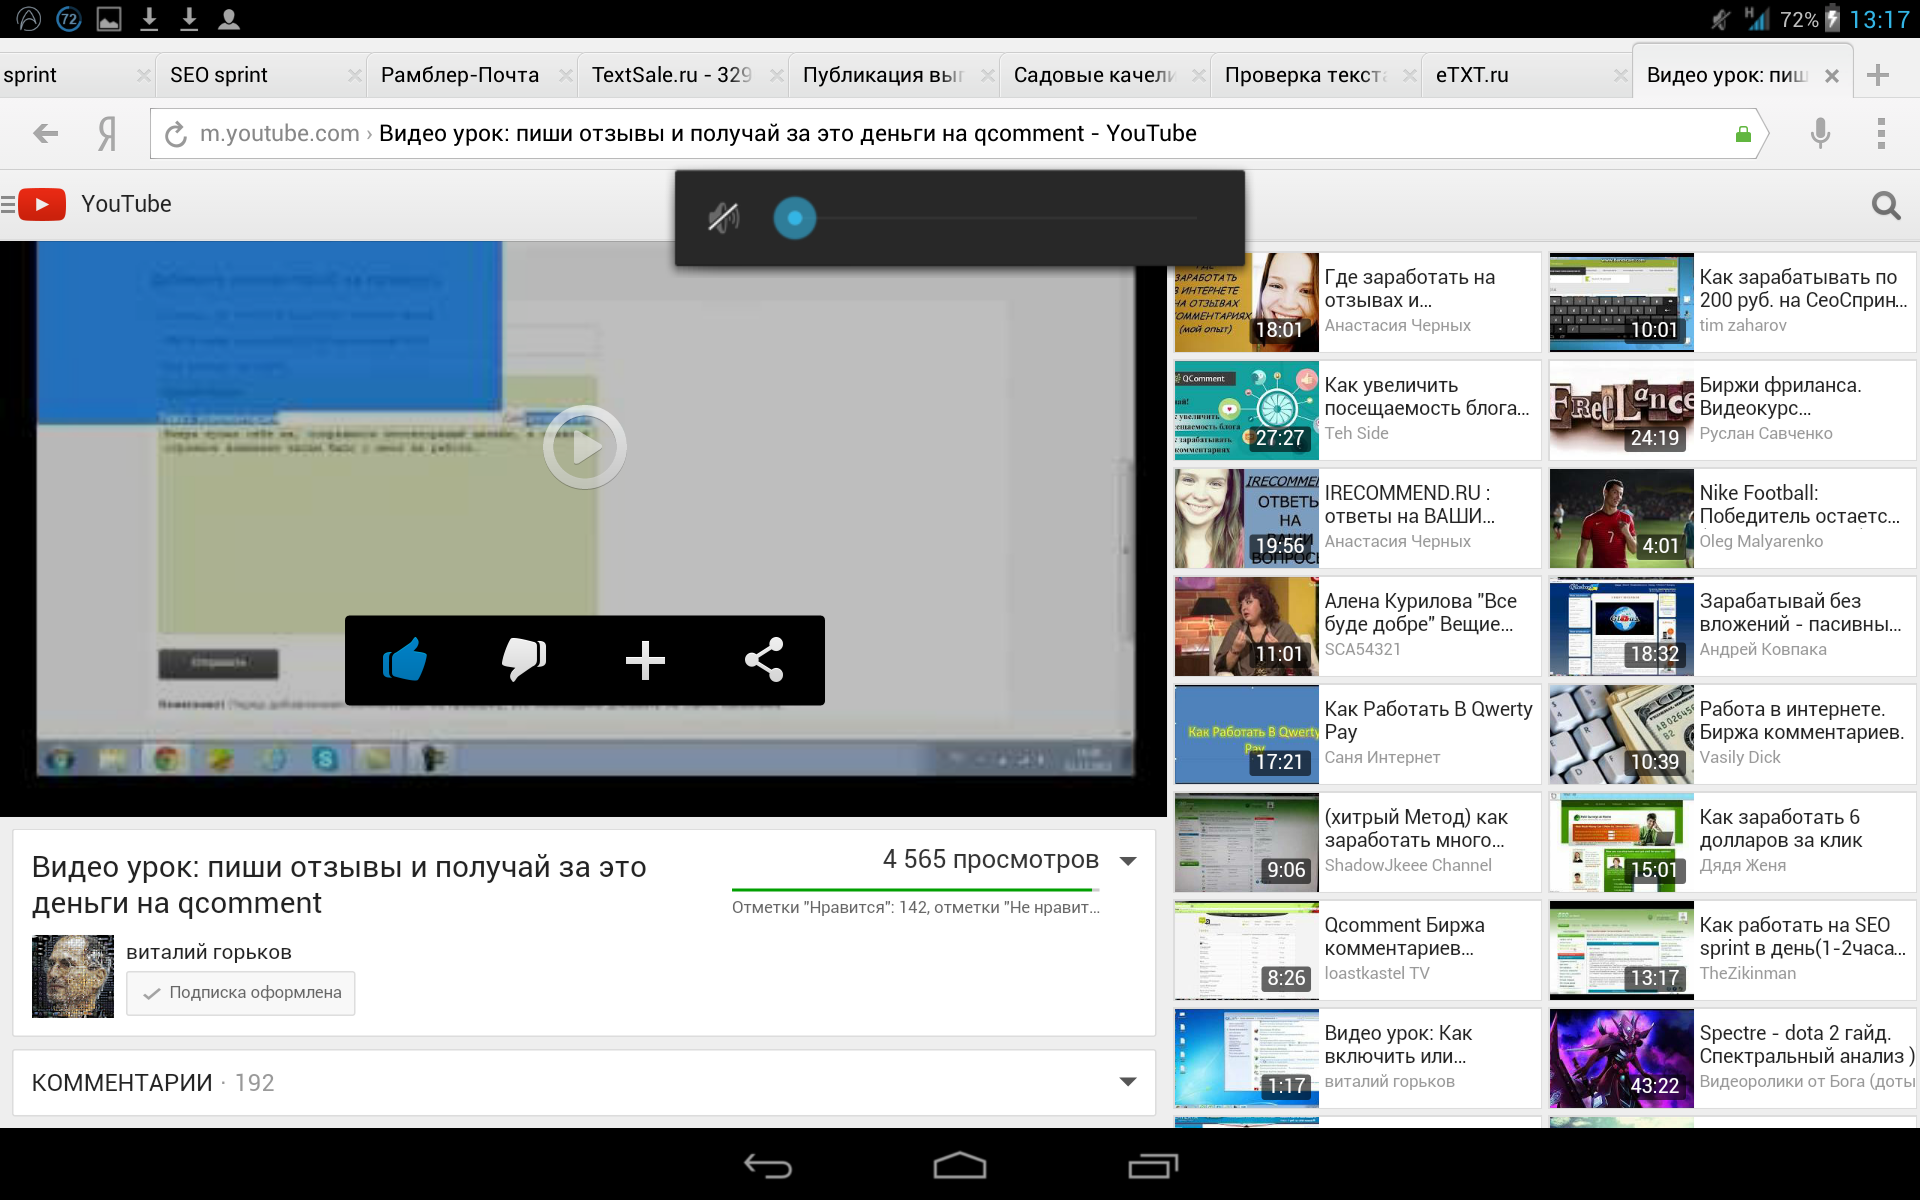Open video 'Где заработать на отзывах'
The height and width of the screenshot is (1200, 1920).
pyautogui.click(x=1357, y=302)
